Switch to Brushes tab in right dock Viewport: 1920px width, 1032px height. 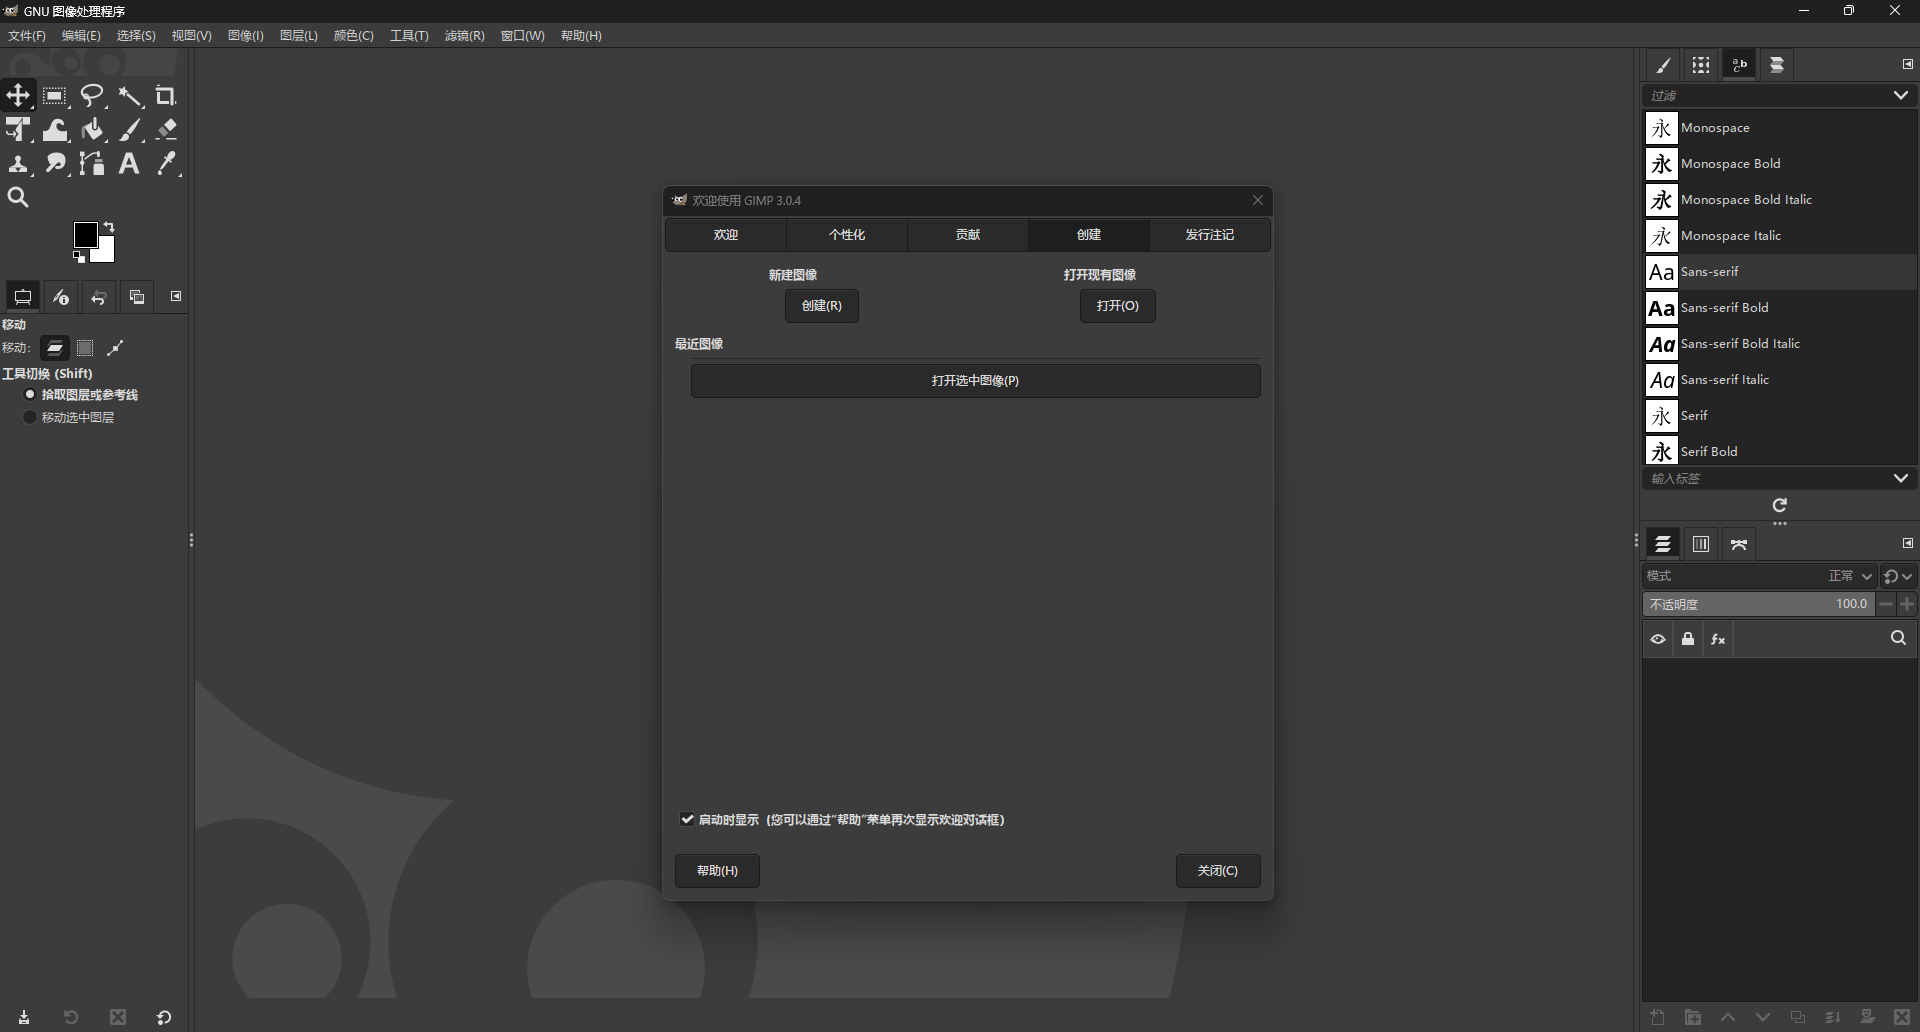1663,65
